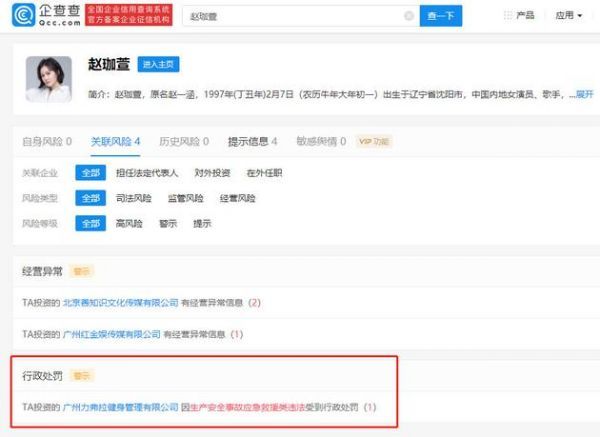Switch to the 自身风险 tab

click(46, 142)
